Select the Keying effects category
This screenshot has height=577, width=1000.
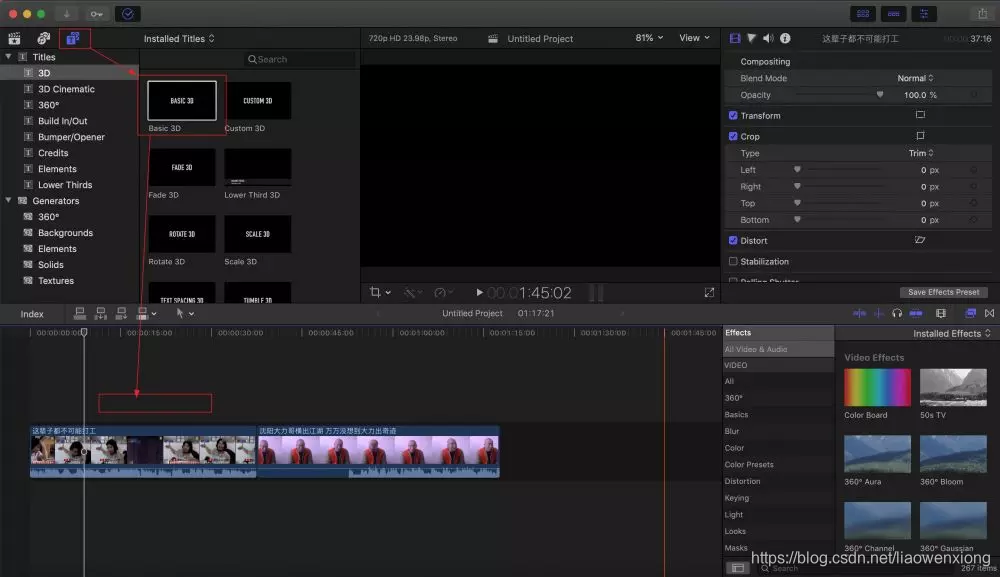click(x=737, y=498)
